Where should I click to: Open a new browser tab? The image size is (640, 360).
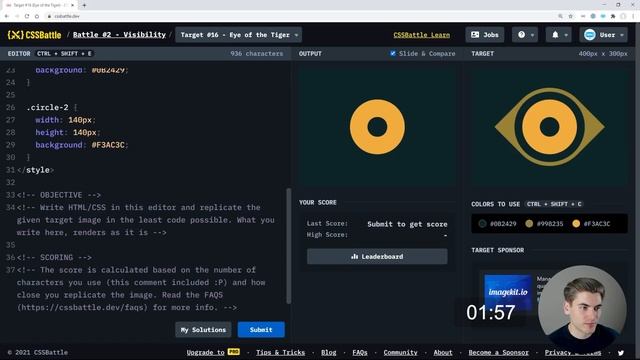(x=84, y=5)
